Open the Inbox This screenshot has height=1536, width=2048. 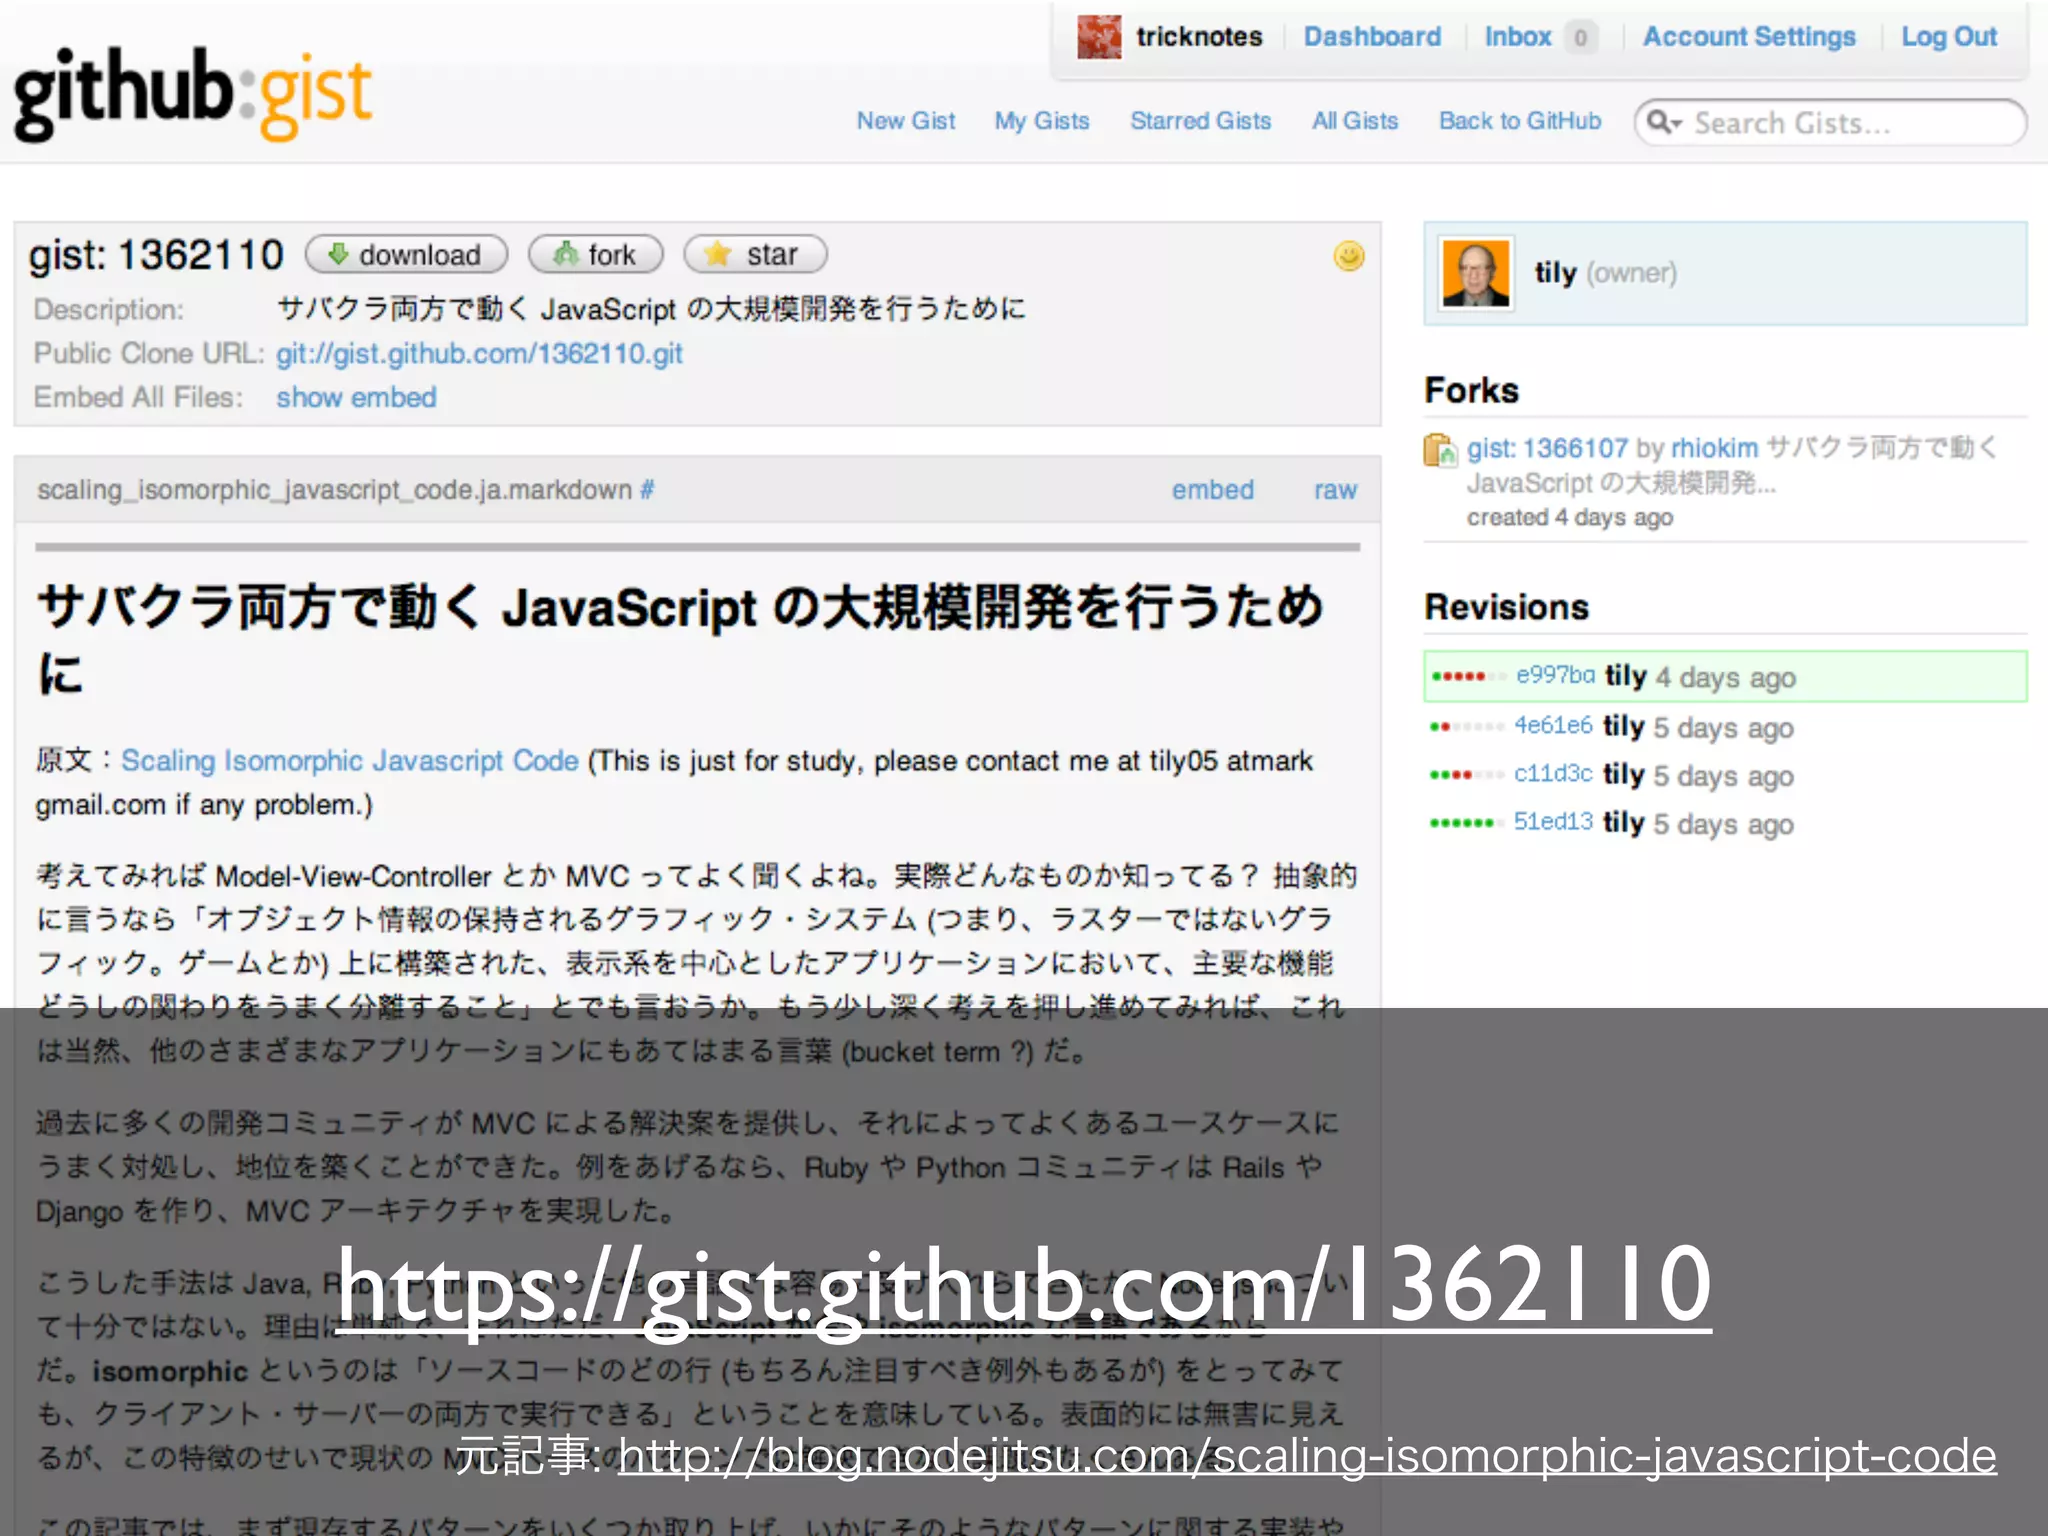(1518, 37)
